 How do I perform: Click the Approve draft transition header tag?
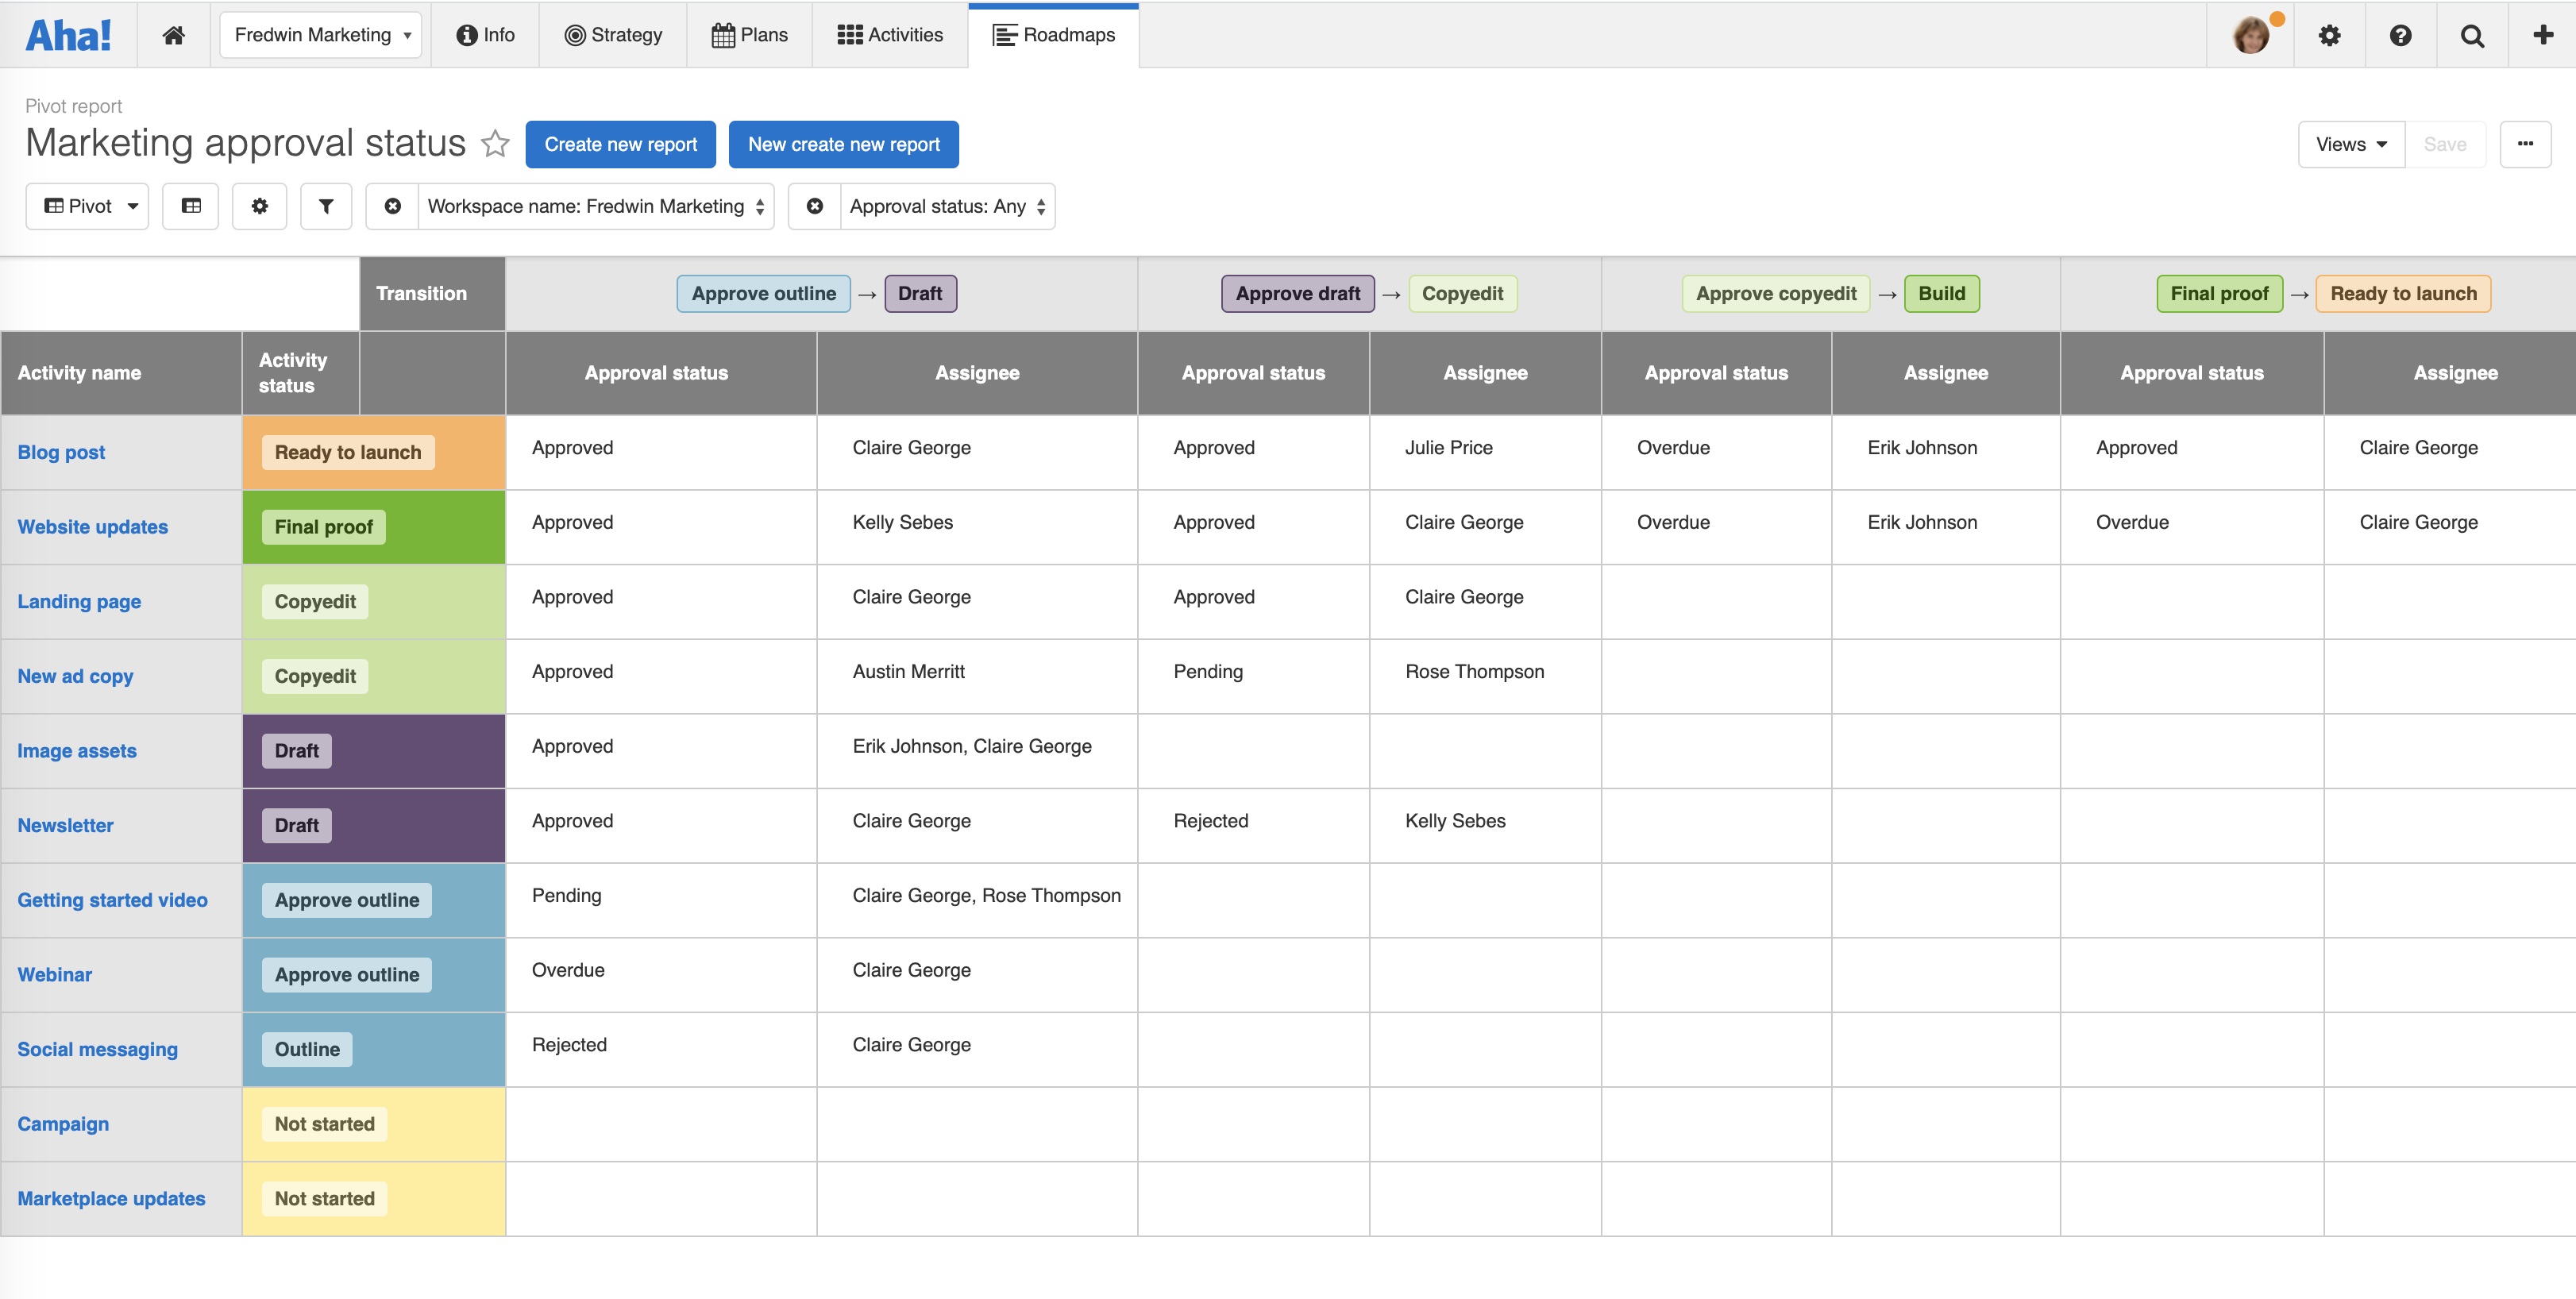(1297, 294)
